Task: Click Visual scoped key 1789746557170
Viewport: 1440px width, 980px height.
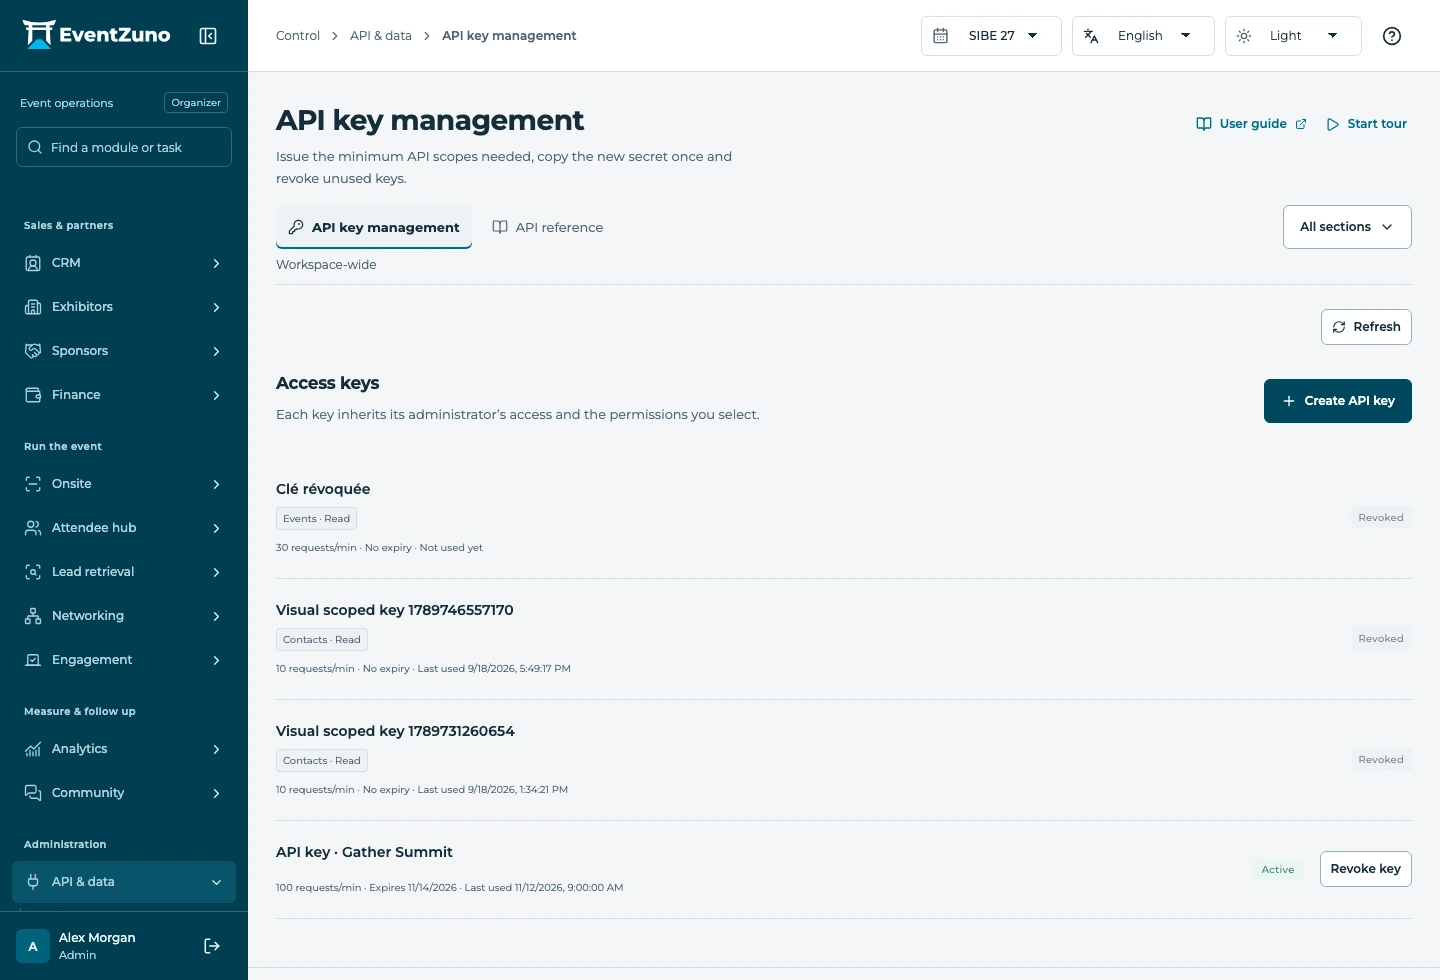Action: (x=395, y=610)
